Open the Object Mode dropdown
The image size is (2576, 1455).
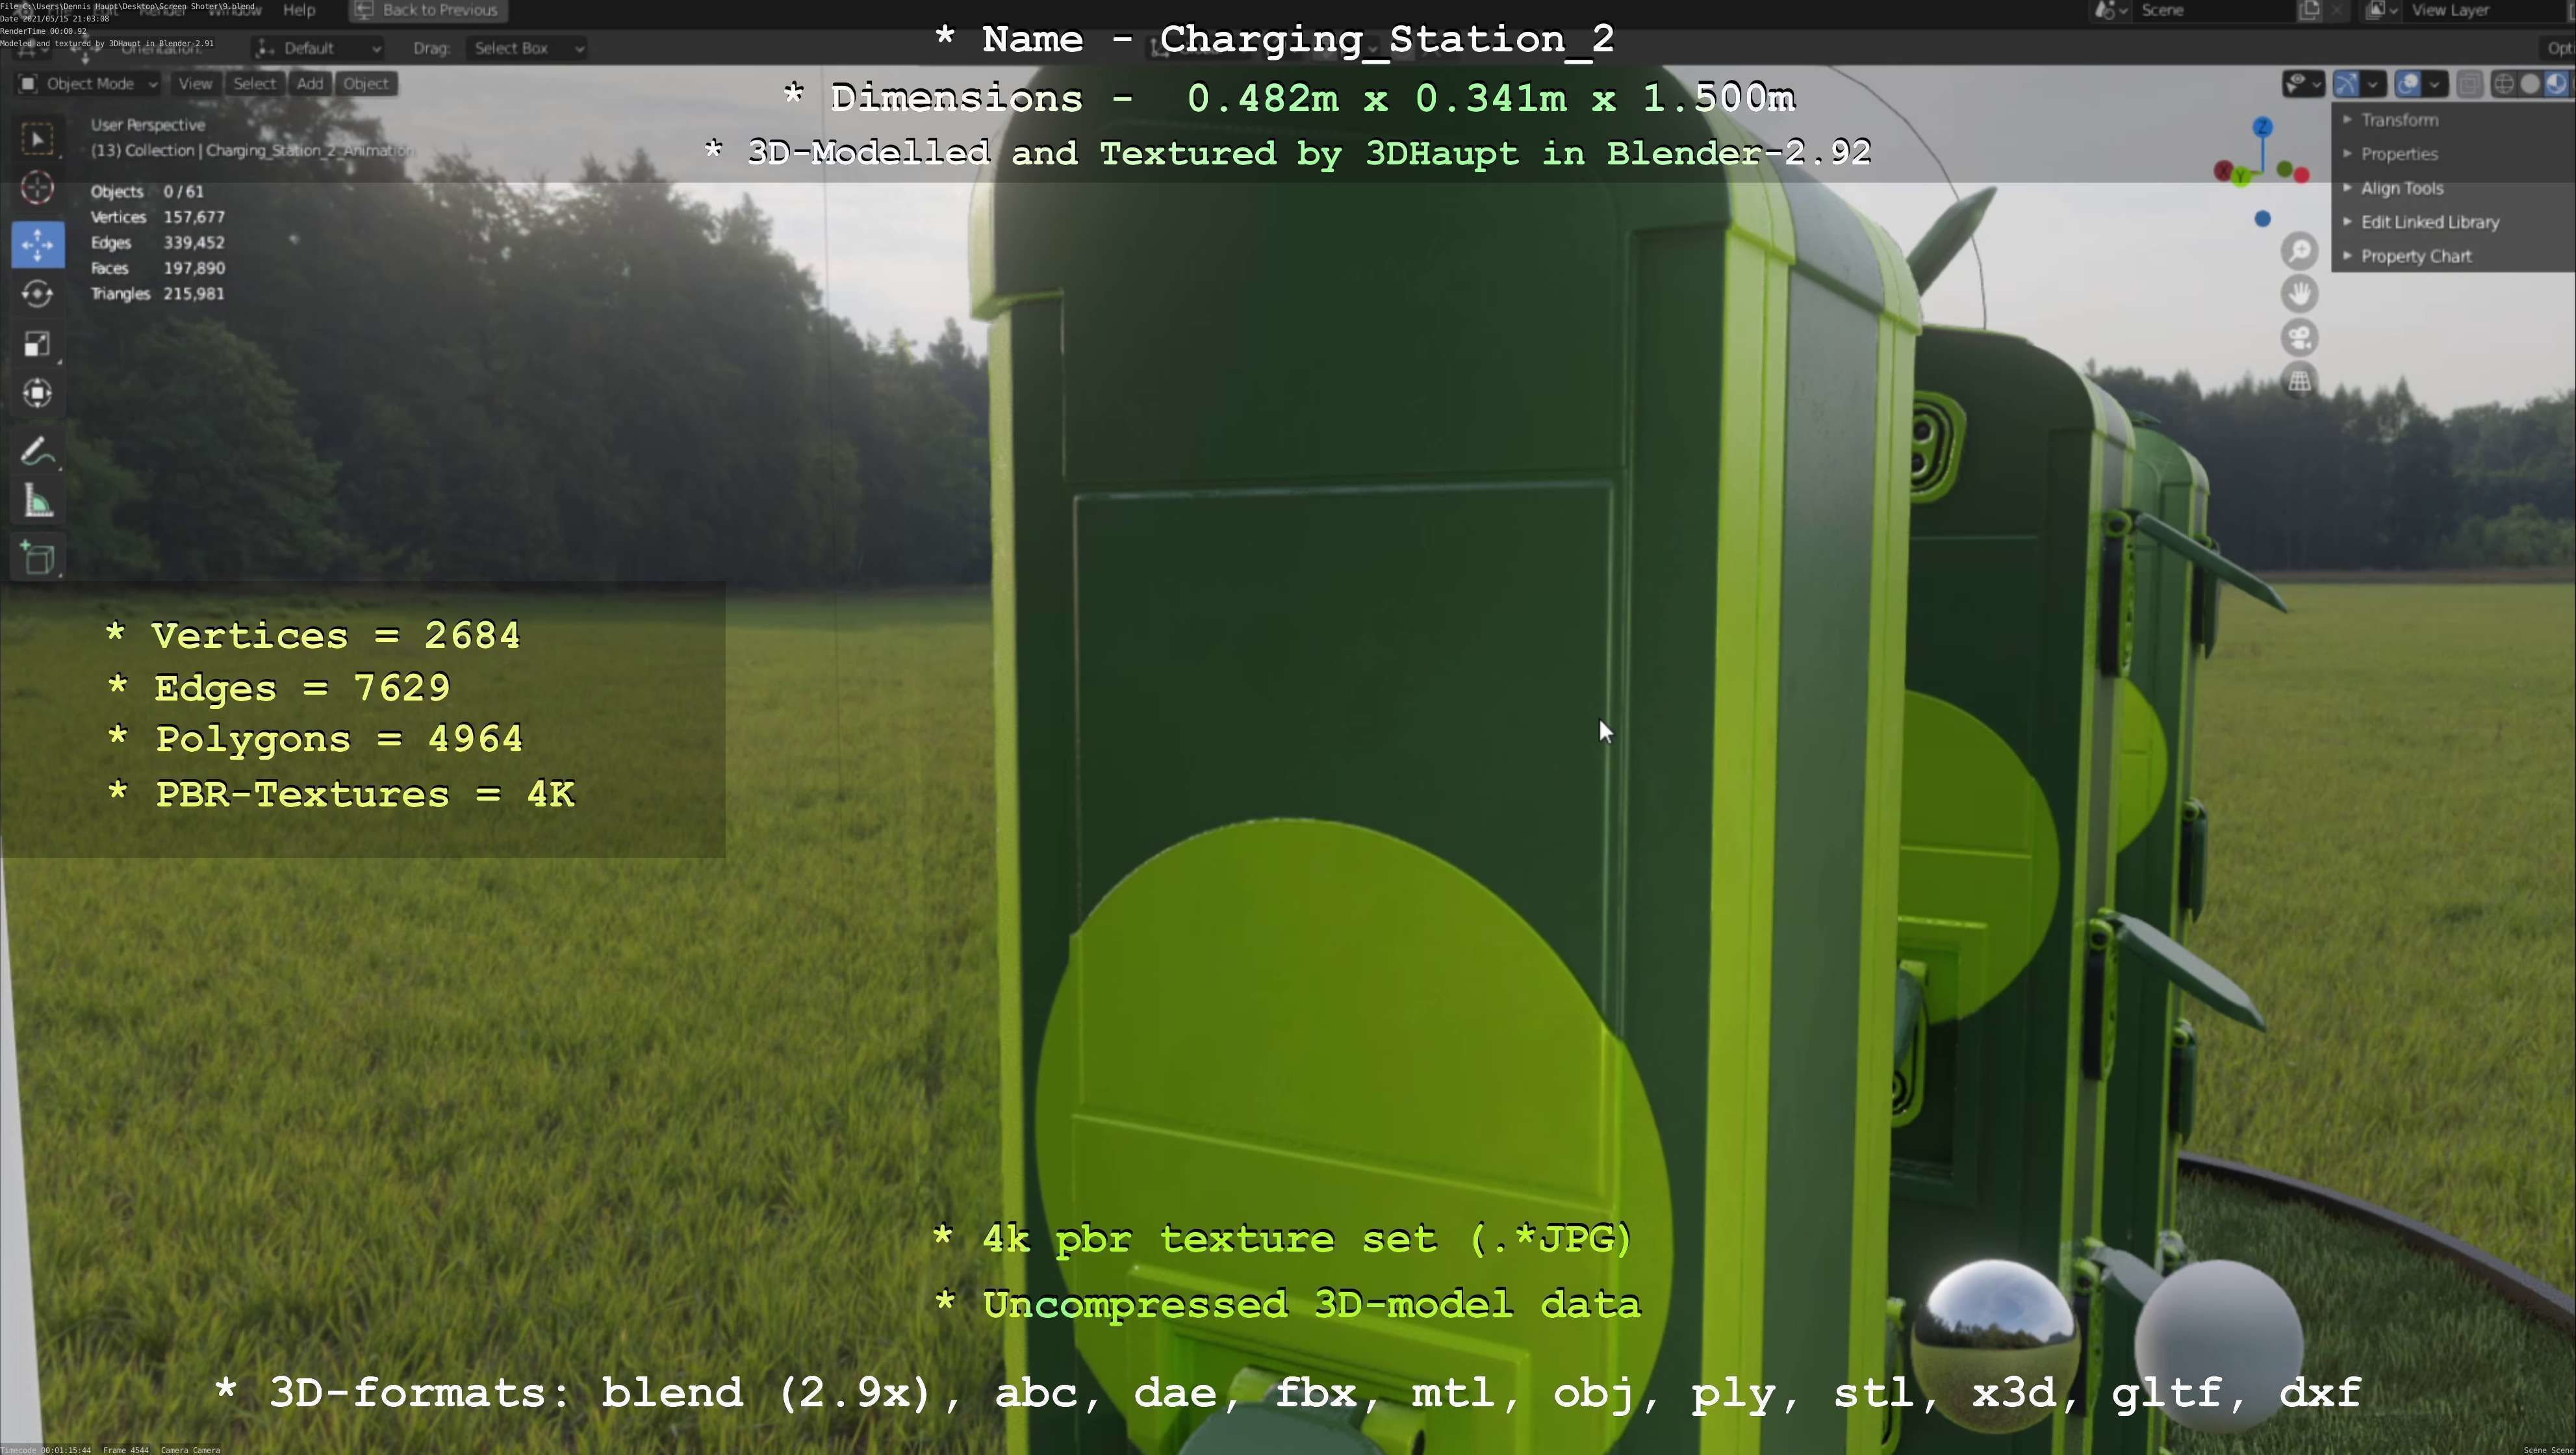pyautogui.click(x=88, y=84)
